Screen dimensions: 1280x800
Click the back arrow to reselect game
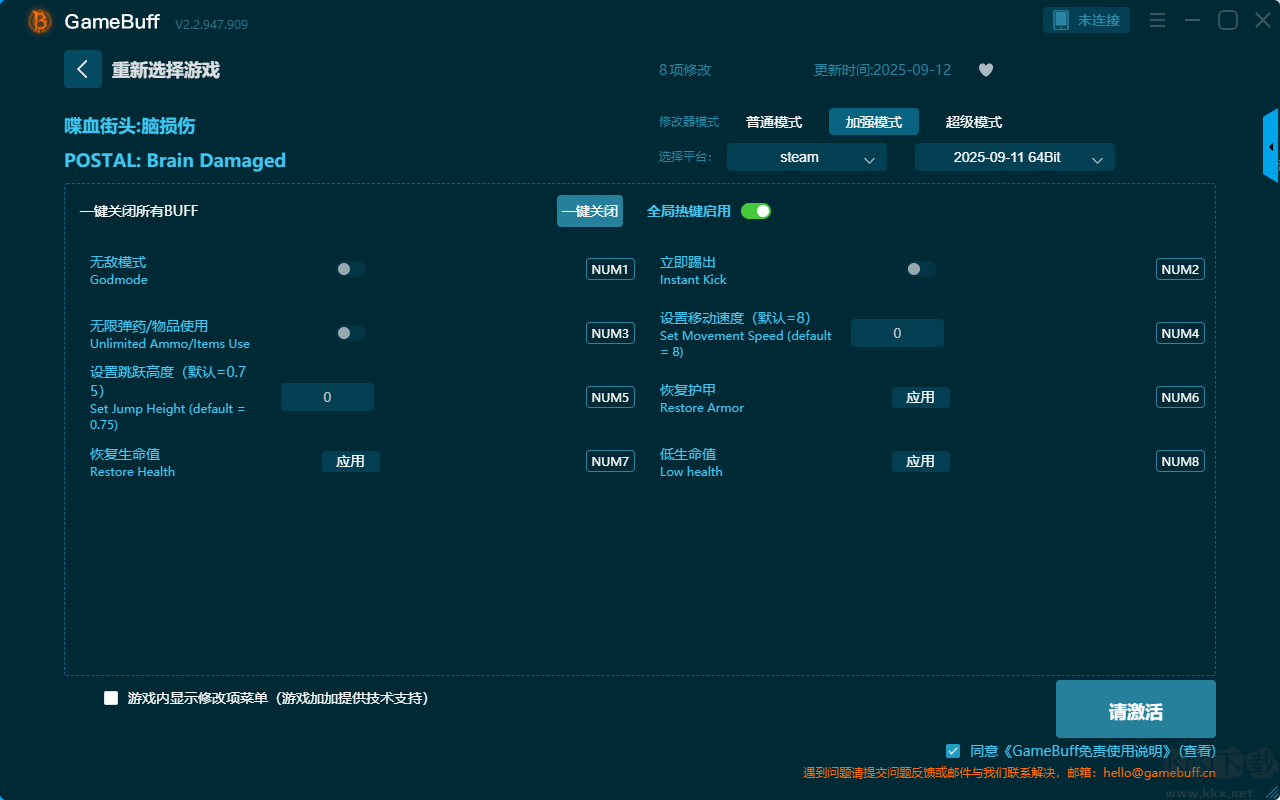tap(83, 69)
